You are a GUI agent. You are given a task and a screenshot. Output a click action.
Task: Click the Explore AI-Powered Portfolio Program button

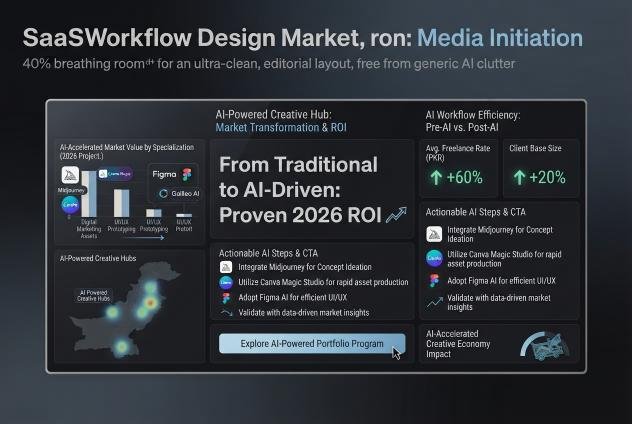tap(312, 343)
